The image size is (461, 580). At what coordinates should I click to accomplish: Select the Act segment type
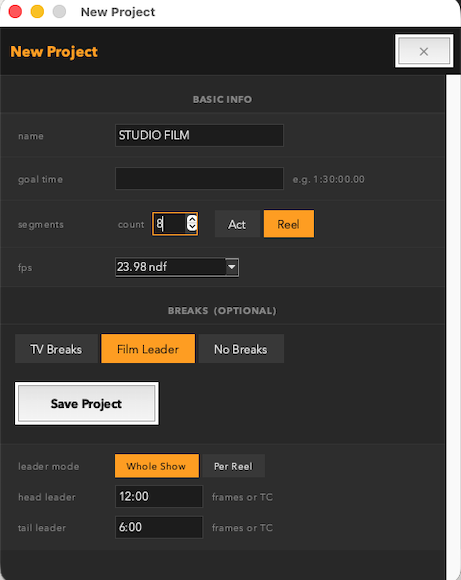(x=237, y=224)
